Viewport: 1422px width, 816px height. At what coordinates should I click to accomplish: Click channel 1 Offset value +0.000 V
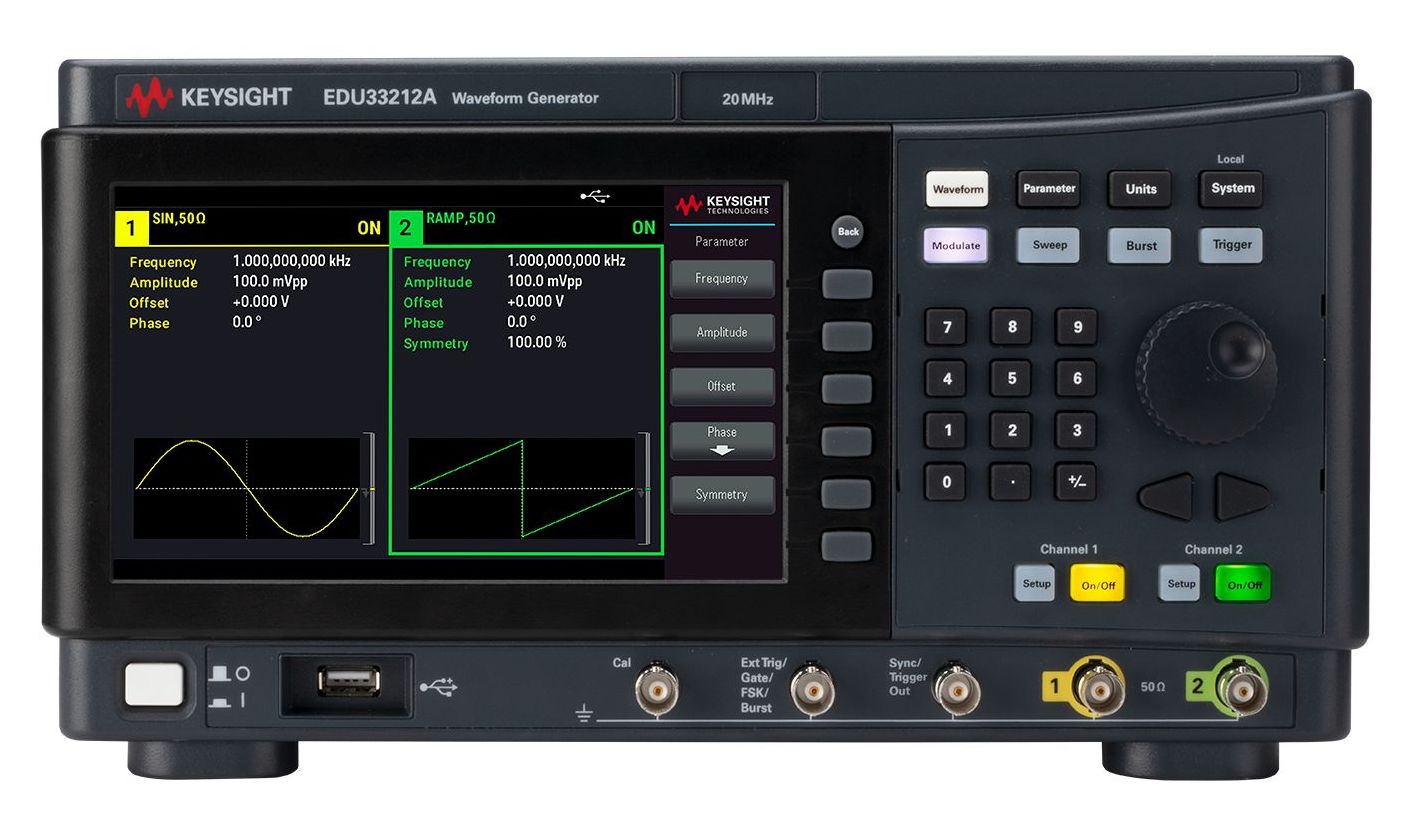261,302
